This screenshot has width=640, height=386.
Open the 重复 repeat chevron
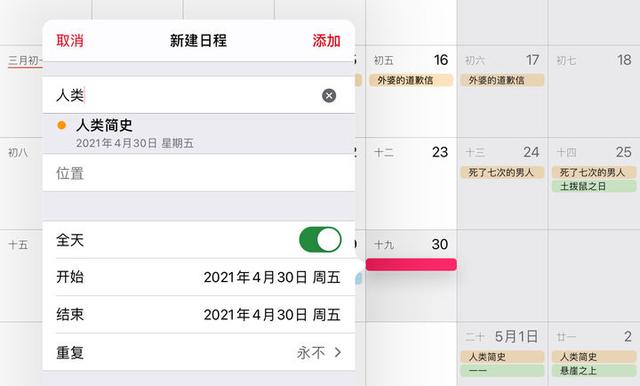(x=338, y=352)
